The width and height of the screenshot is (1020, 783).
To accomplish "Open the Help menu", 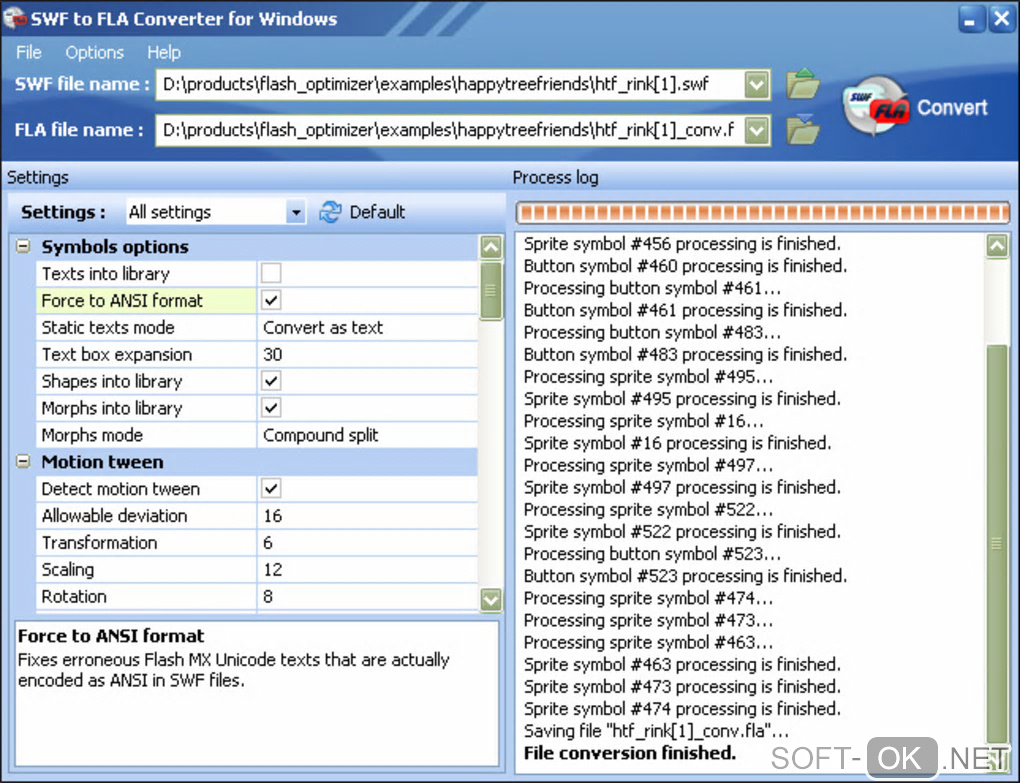I will (x=163, y=52).
